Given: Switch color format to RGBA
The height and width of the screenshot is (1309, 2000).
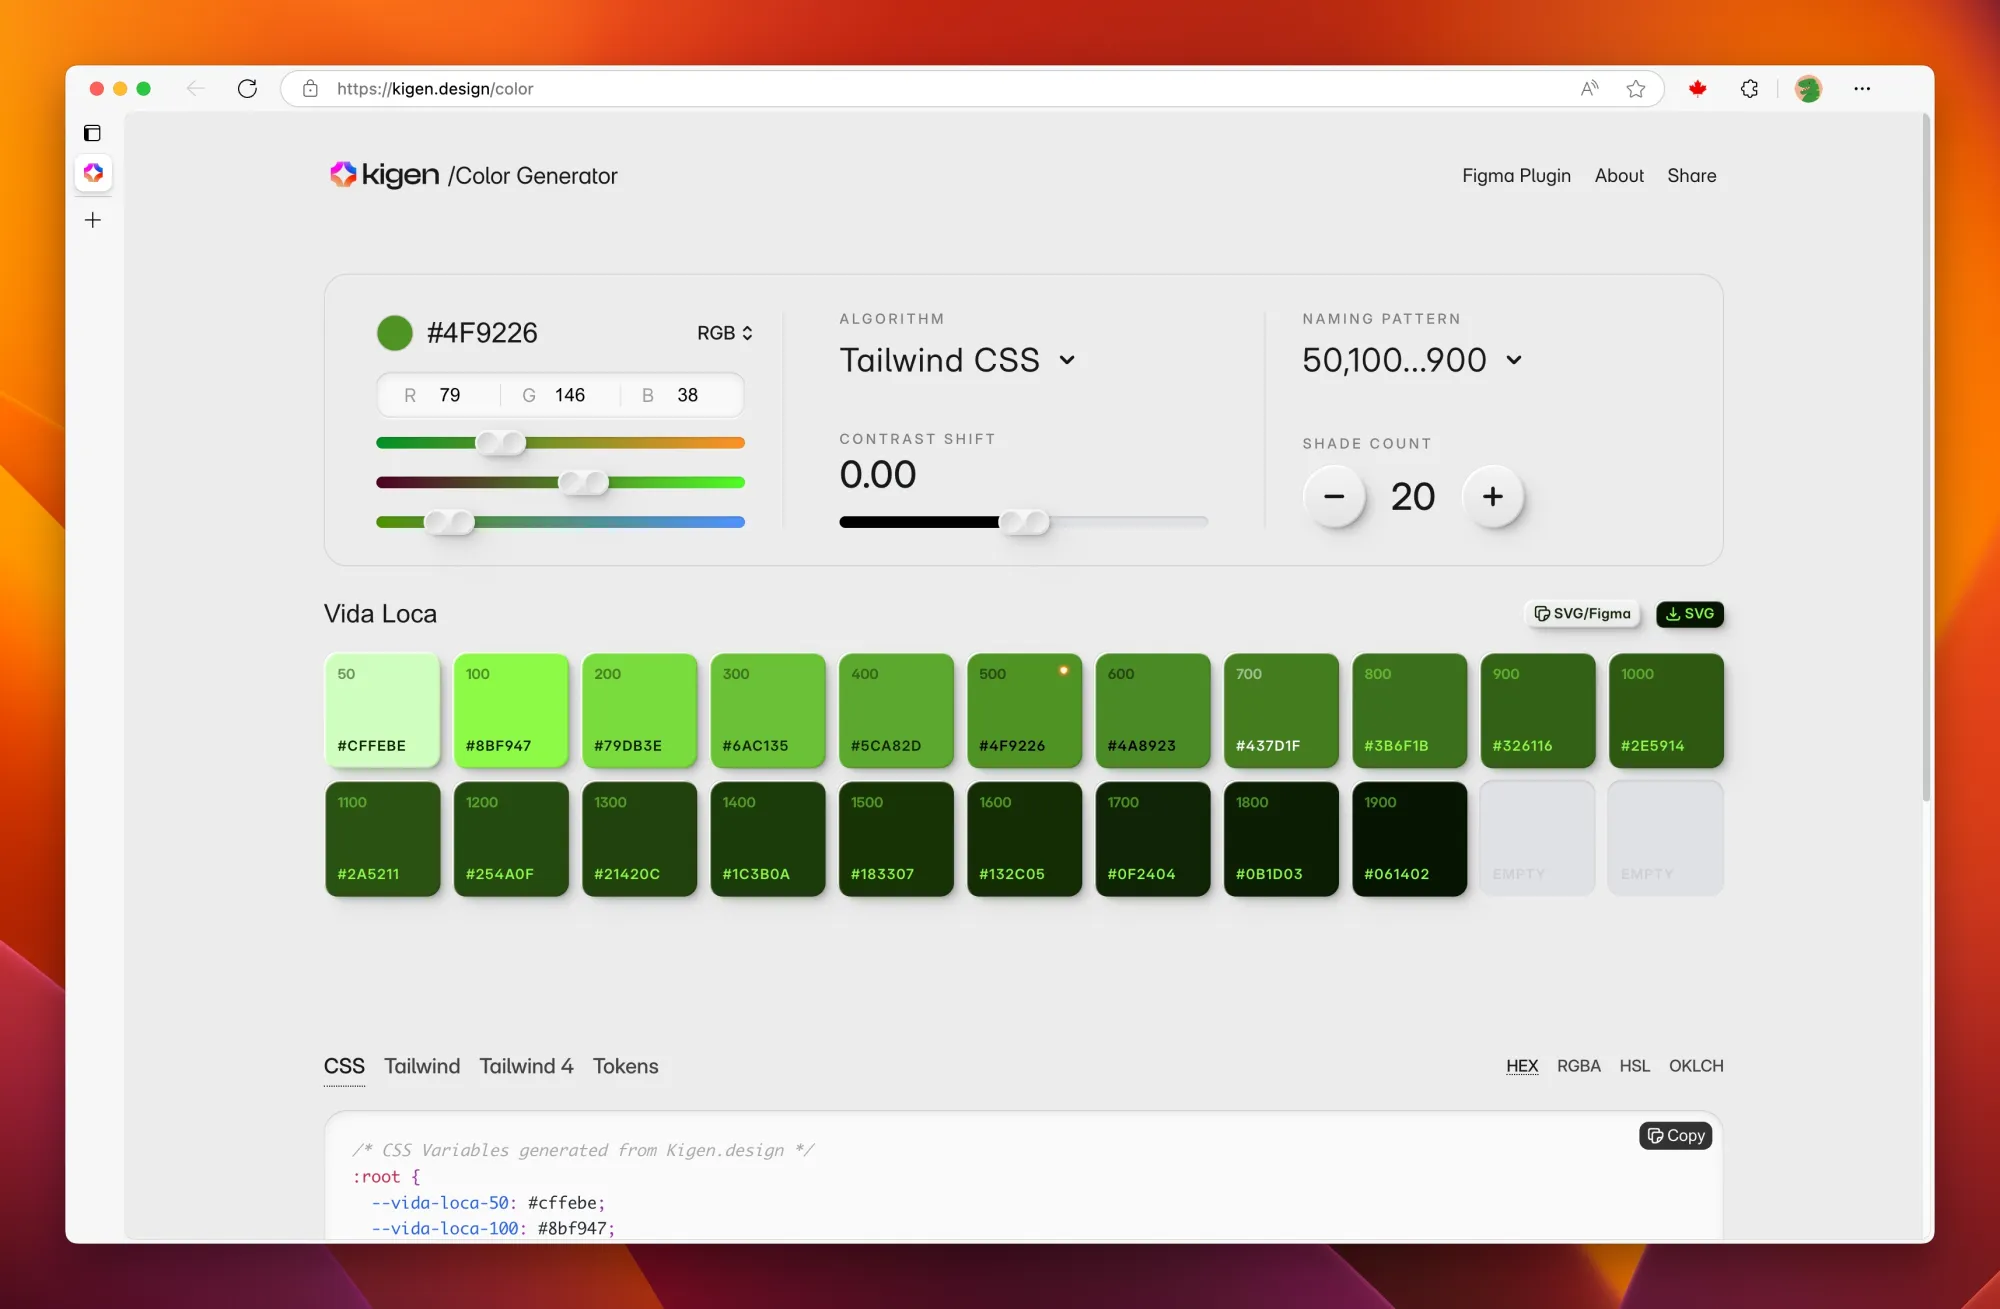Looking at the screenshot, I should 1578,1066.
